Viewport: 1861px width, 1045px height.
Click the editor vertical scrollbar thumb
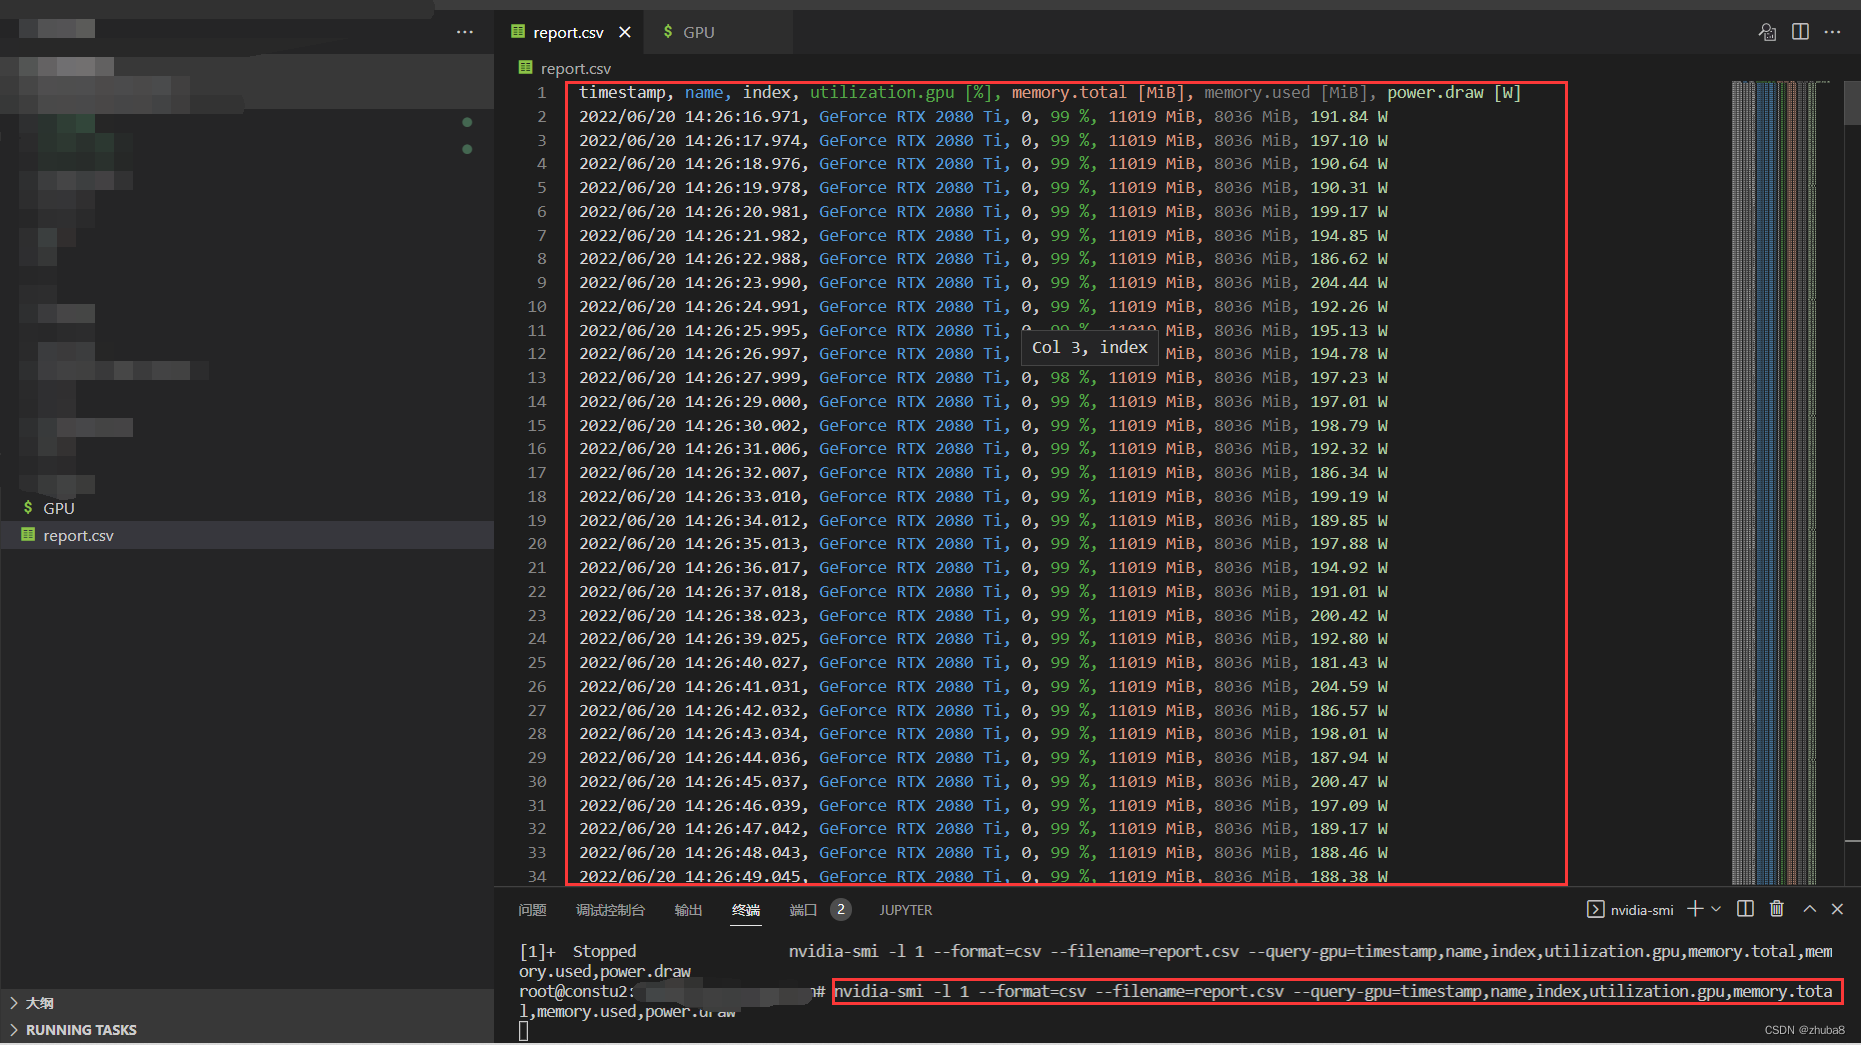pos(1852,102)
